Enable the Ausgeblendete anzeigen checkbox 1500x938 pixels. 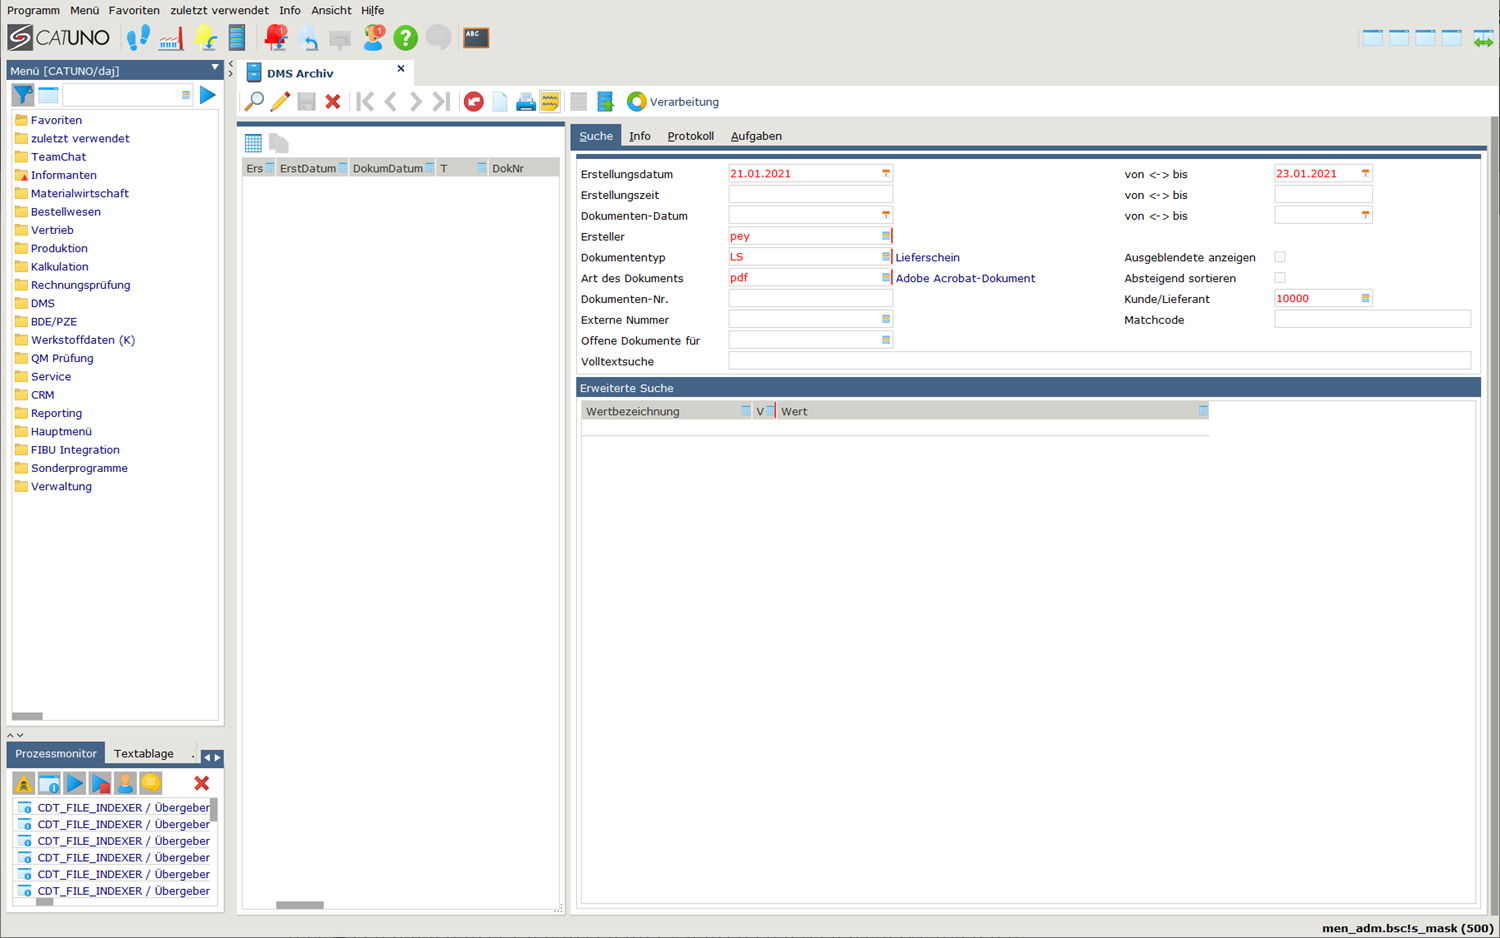click(1280, 257)
